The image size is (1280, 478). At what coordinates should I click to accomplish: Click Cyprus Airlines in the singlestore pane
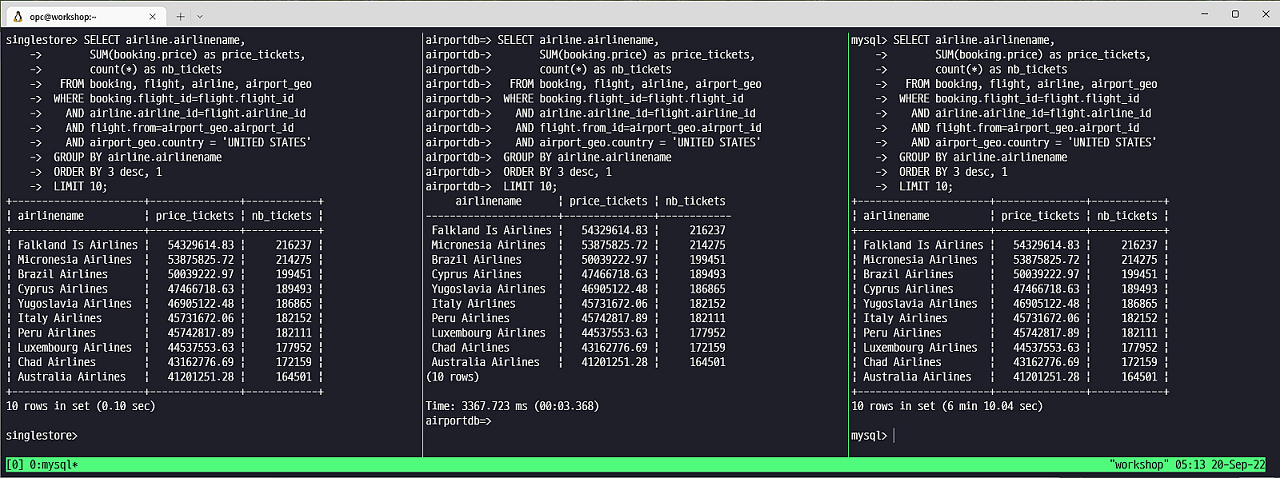pyautogui.click(x=63, y=289)
